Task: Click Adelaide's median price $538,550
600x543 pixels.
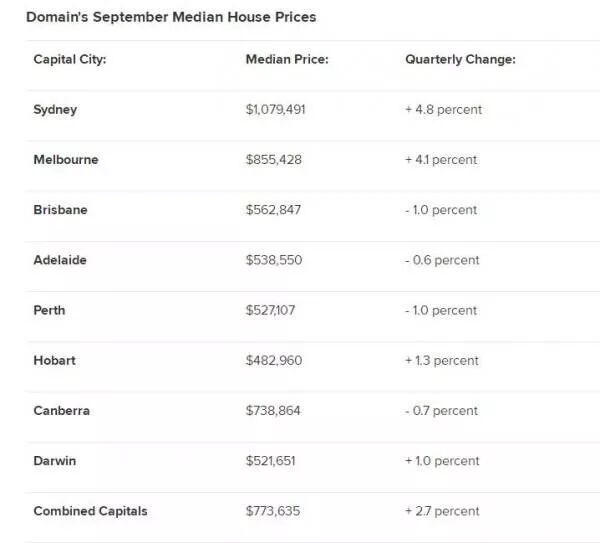Action: (273, 260)
